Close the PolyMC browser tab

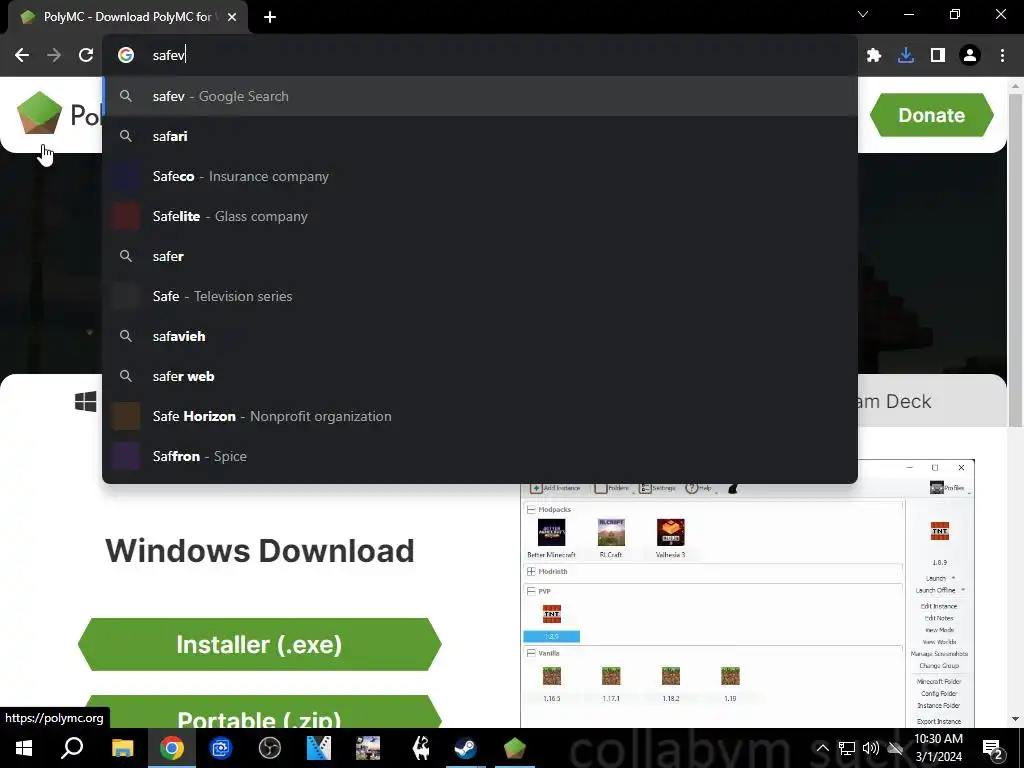(232, 17)
